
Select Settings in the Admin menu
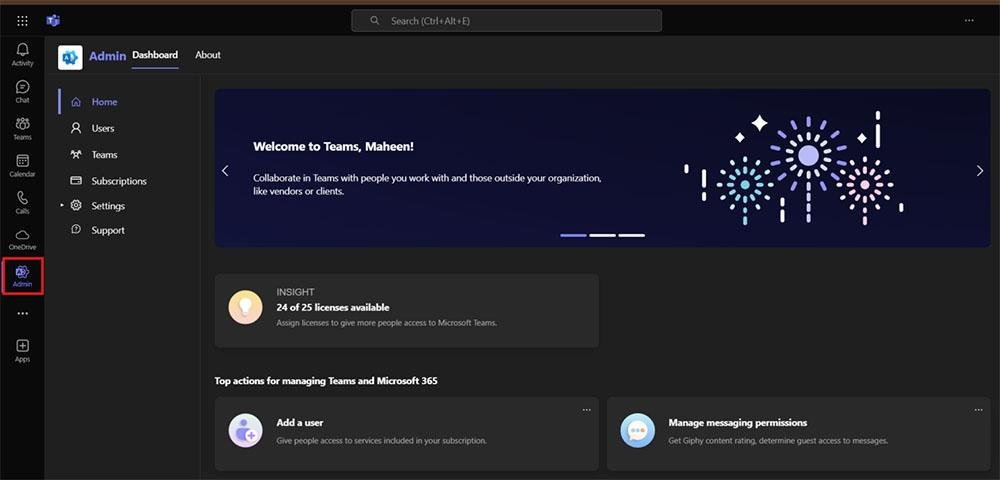[108, 206]
